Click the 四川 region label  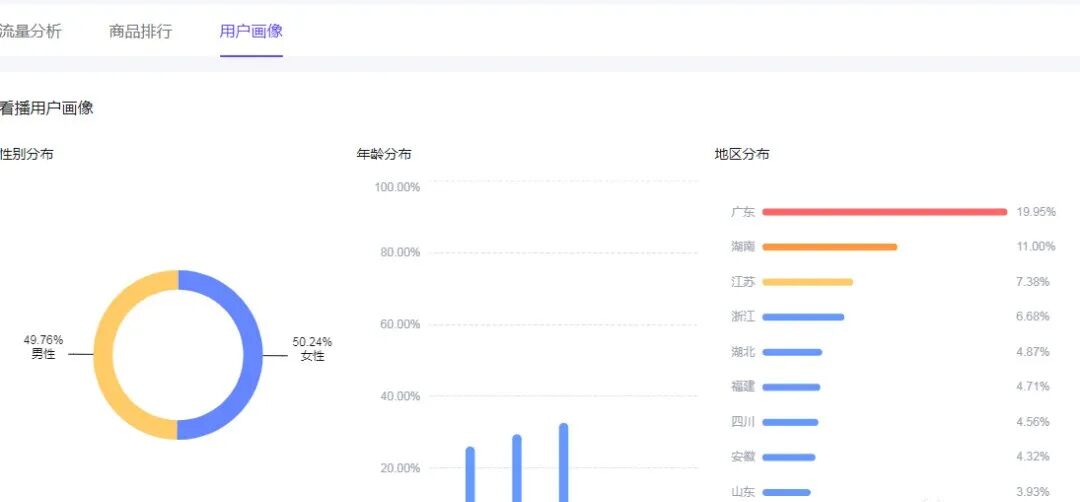point(743,422)
